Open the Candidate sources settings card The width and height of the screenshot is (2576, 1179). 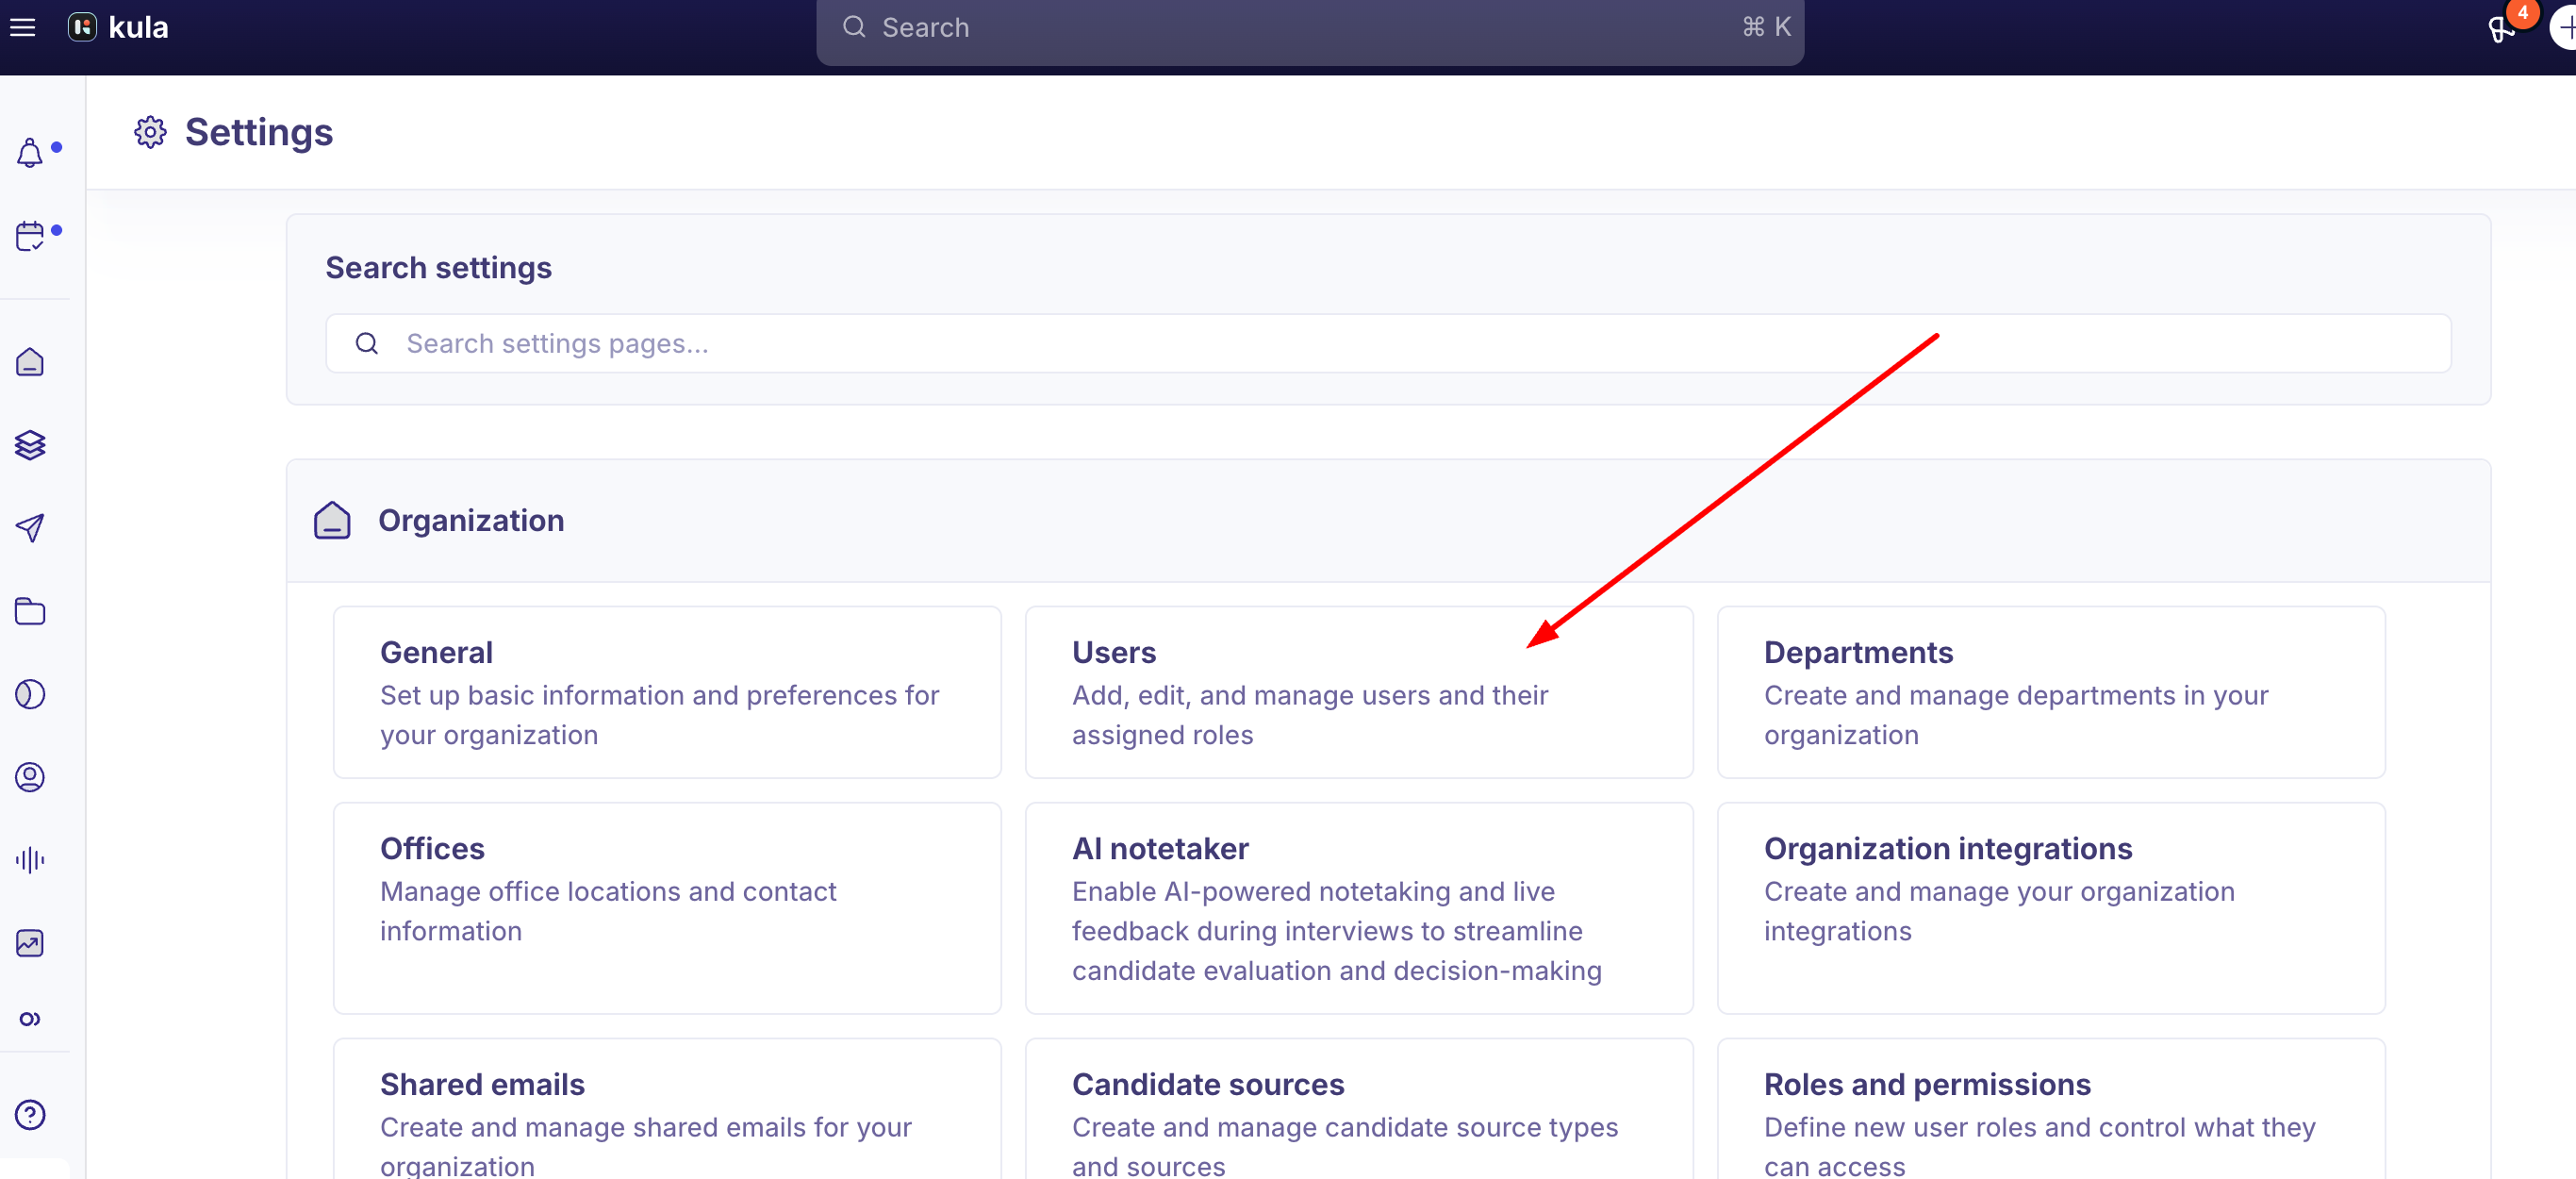coord(1359,1108)
